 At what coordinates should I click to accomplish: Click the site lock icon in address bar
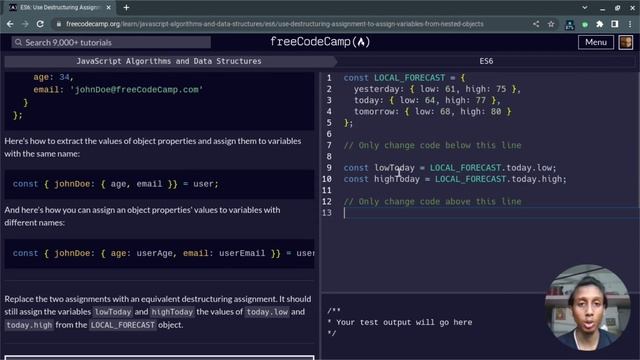click(59, 24)
